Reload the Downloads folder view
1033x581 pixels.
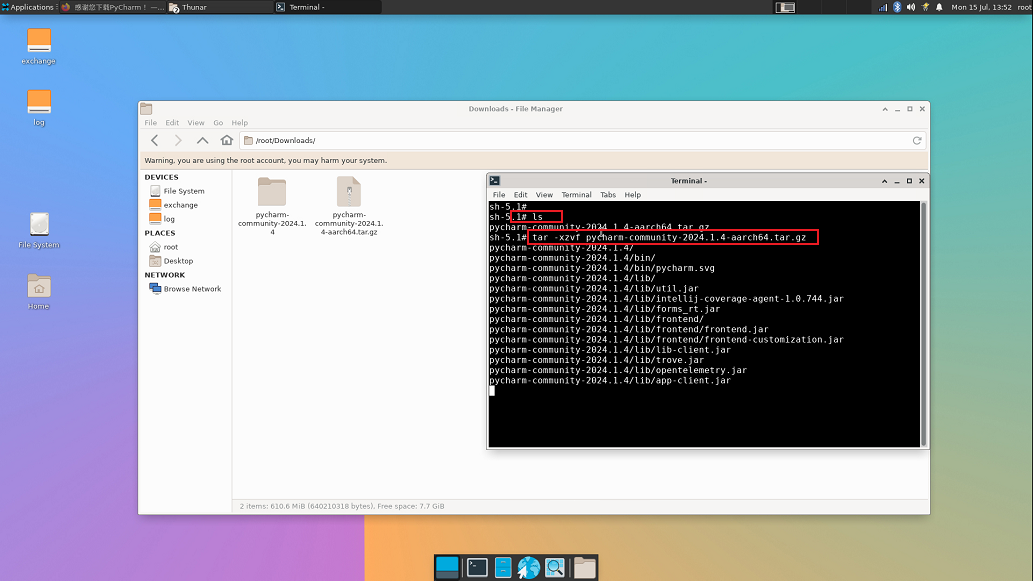pos(916,141)
